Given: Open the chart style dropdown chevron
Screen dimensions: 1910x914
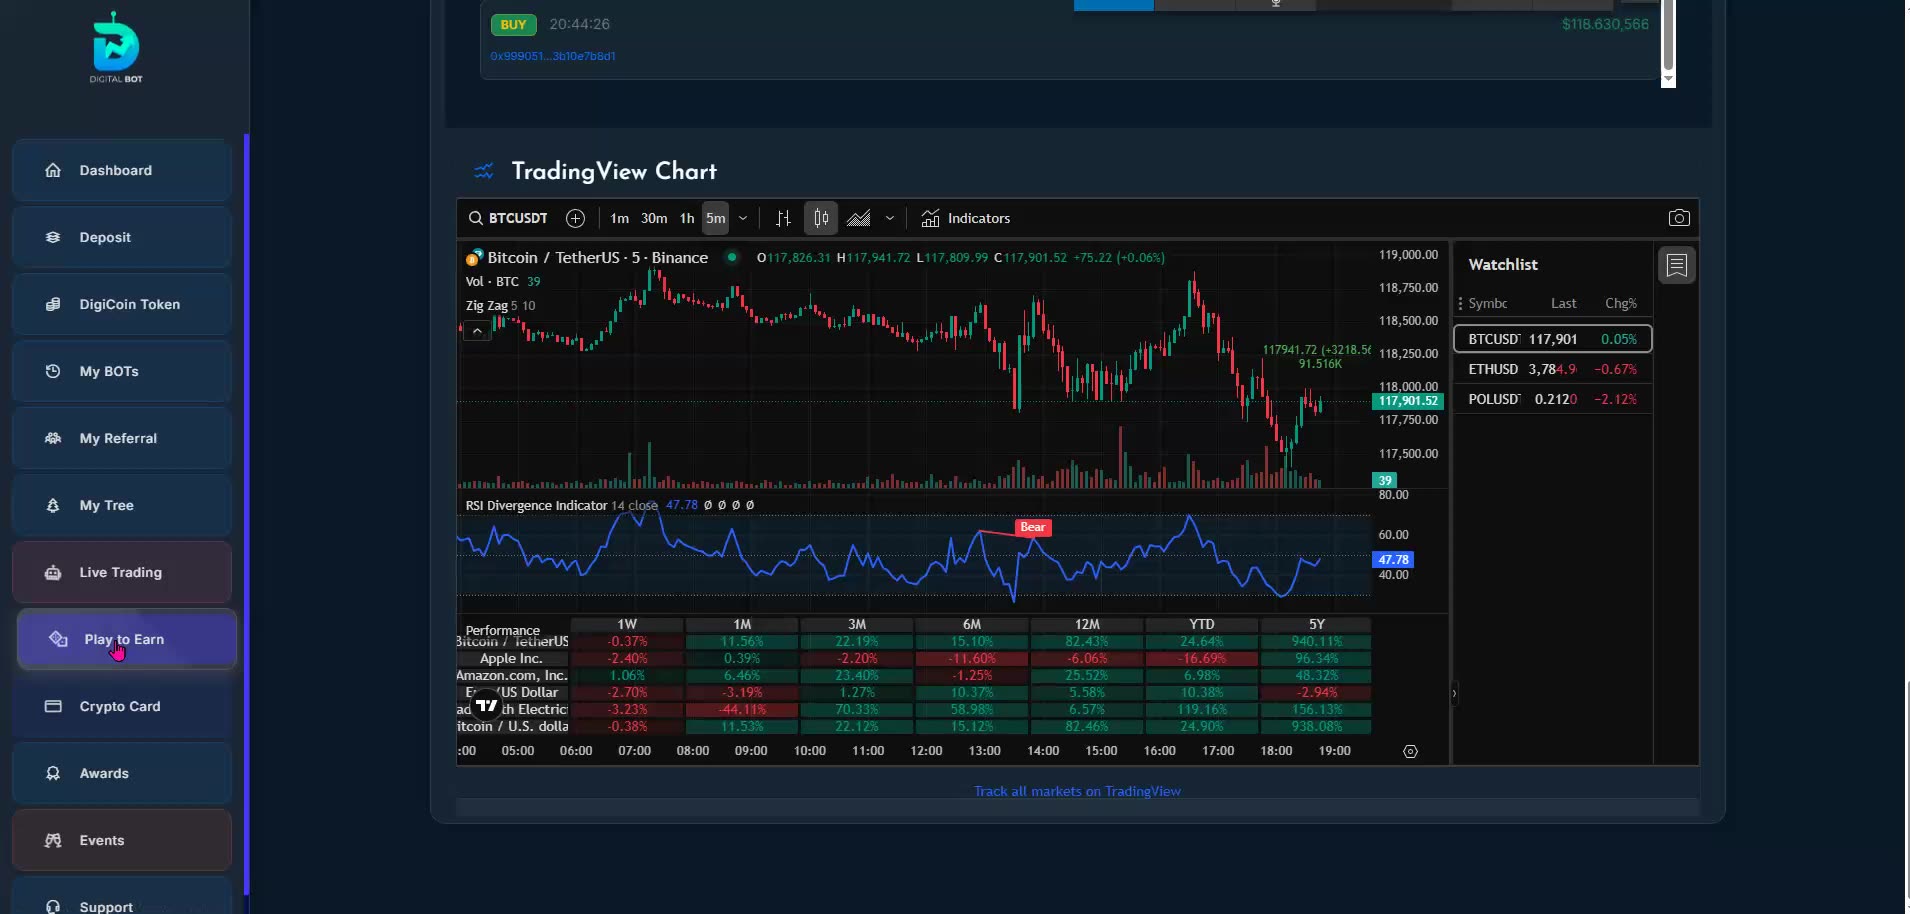Looking at the screenshot, I should pos(888,217).
